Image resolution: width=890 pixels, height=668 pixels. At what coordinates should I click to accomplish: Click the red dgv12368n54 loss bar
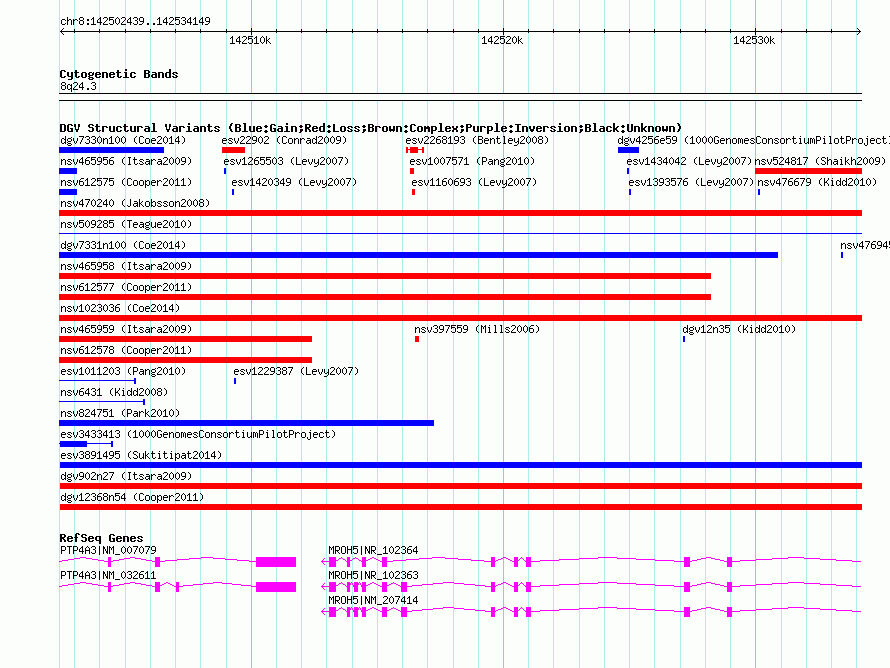tap(460, 507)
